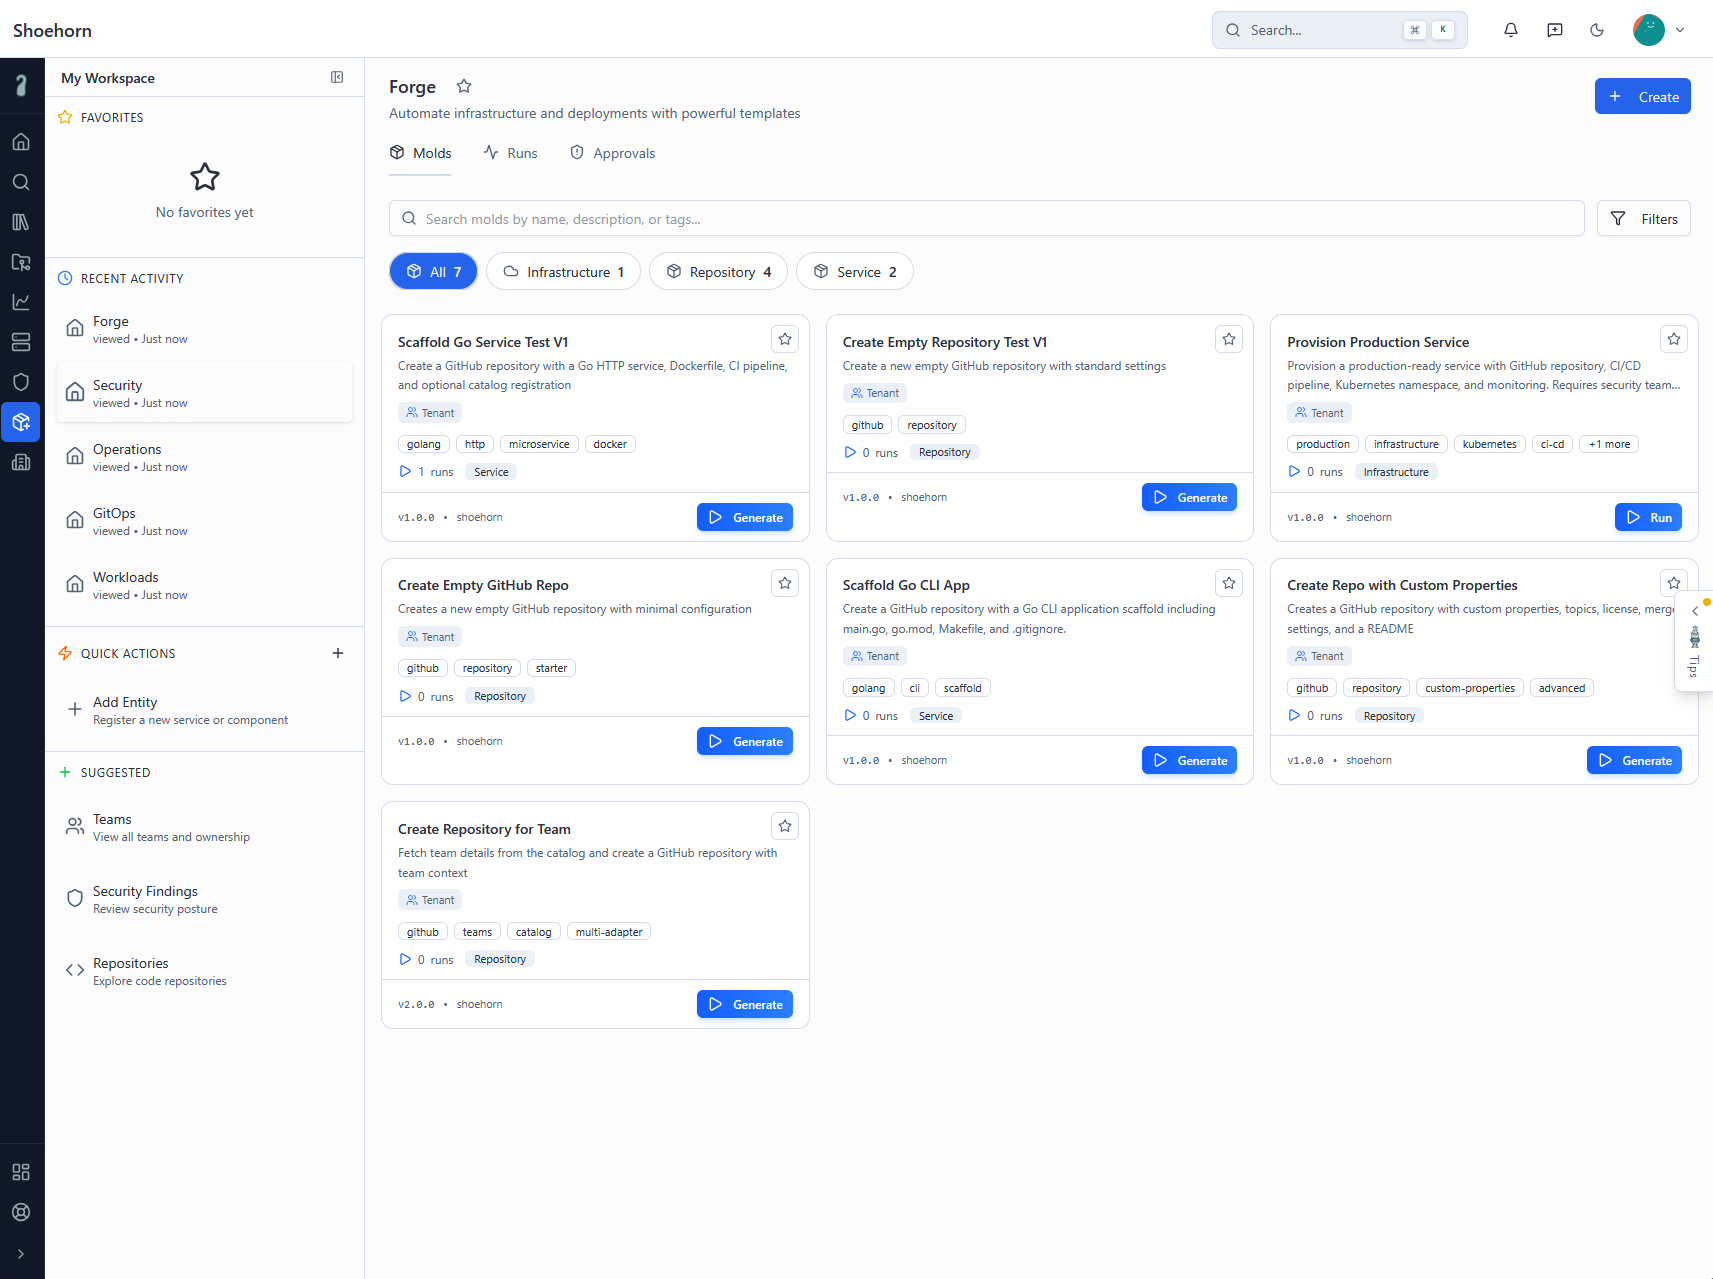Image resolution: width=1713 pixels, height=1279 pixels.
Task: Open the Filters dropdown
Action: click(1643, 219)
